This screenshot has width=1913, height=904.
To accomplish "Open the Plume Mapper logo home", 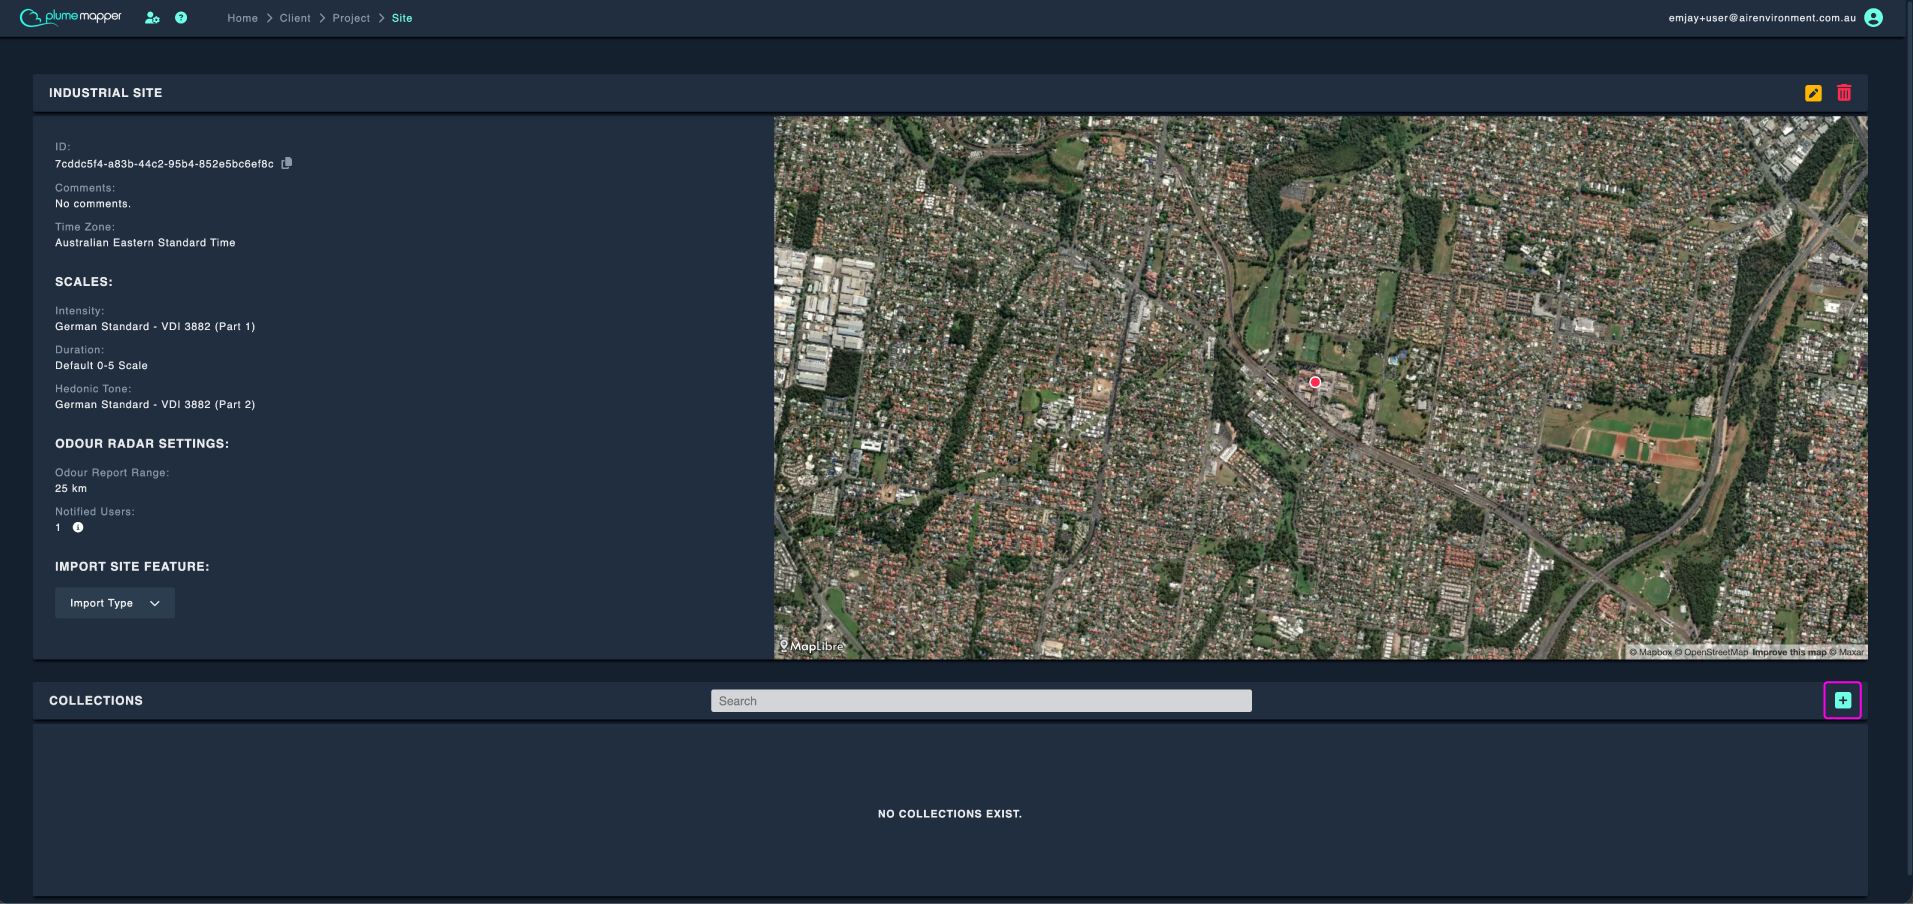I will (x=71, y=17).
